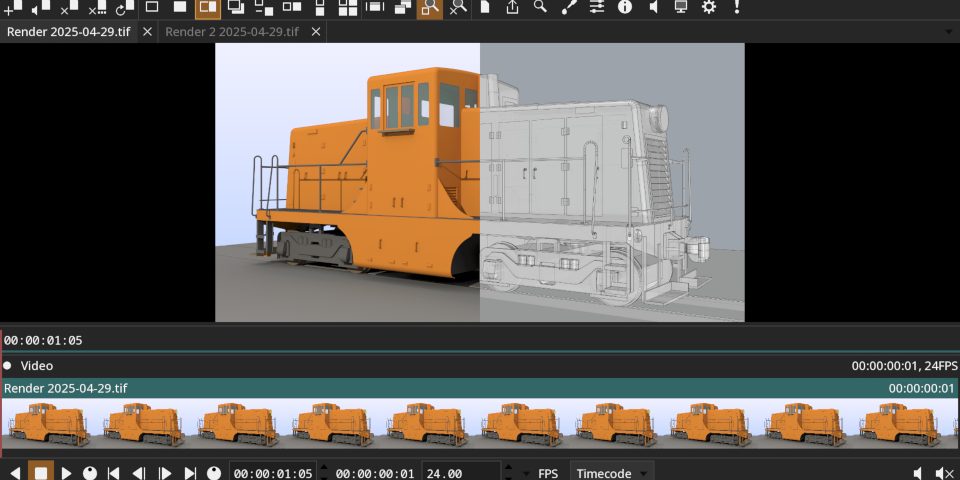The image size is (960, 480).
Task: Open the color controls sliders icon
Action: (597, 8)
